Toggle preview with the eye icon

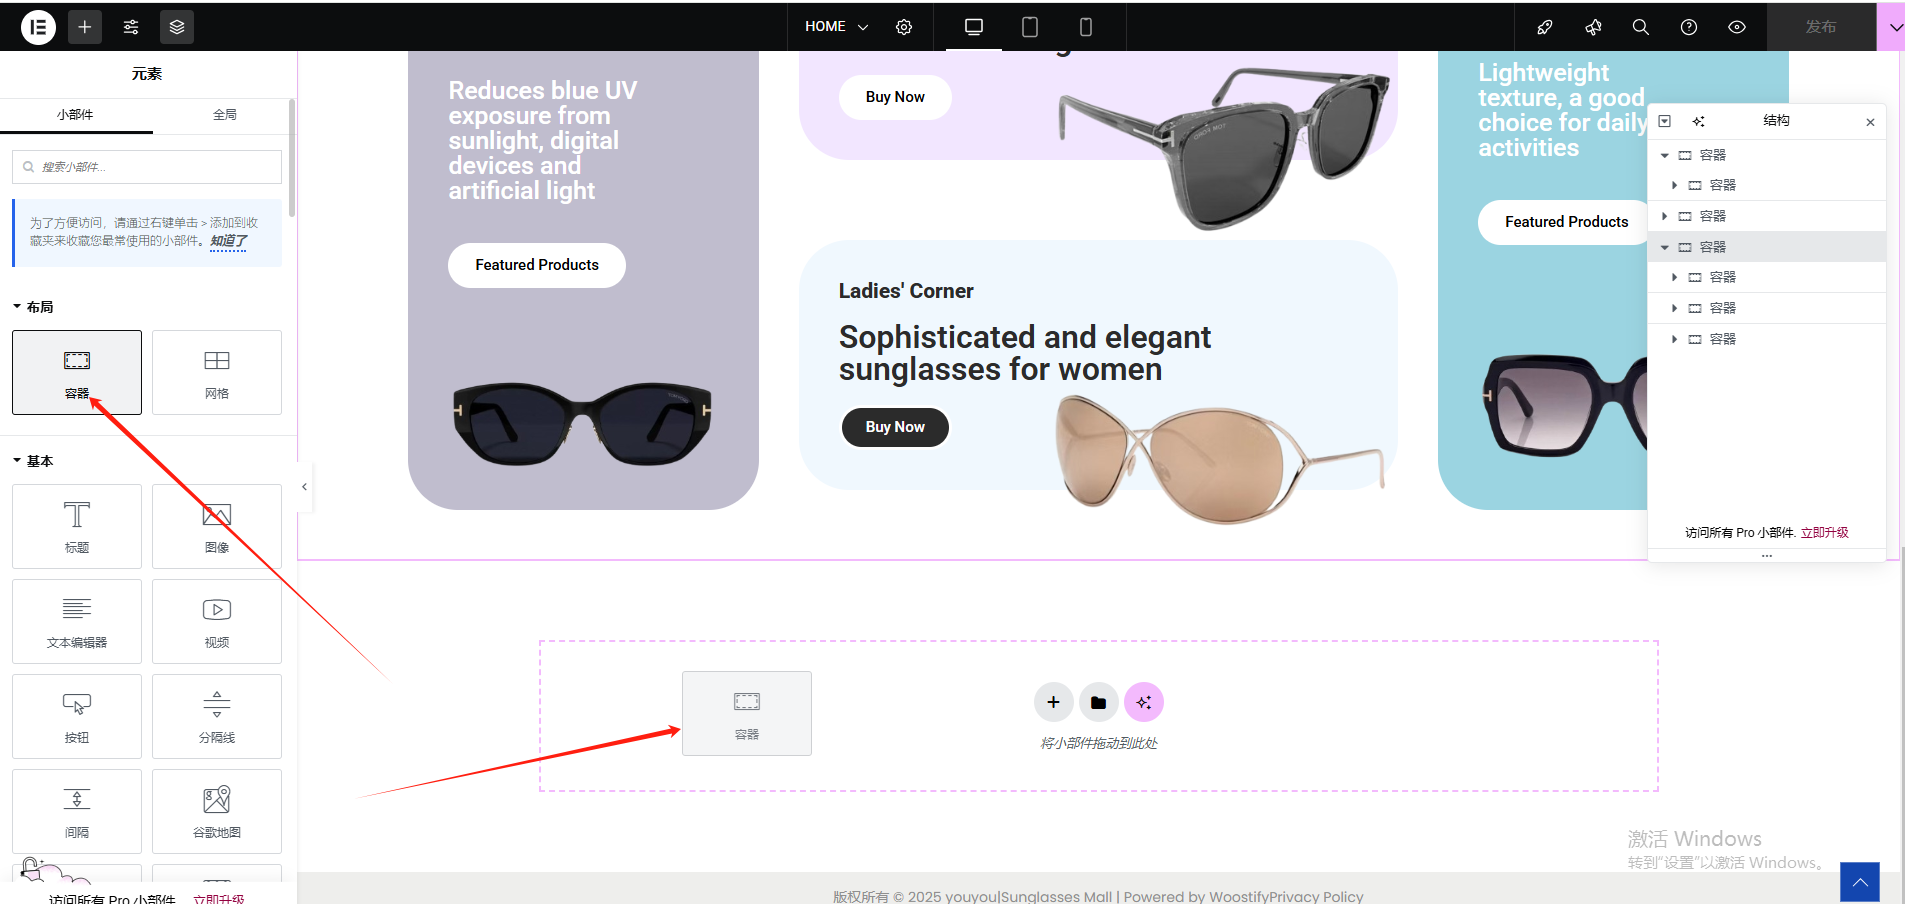click(1737, 27)
